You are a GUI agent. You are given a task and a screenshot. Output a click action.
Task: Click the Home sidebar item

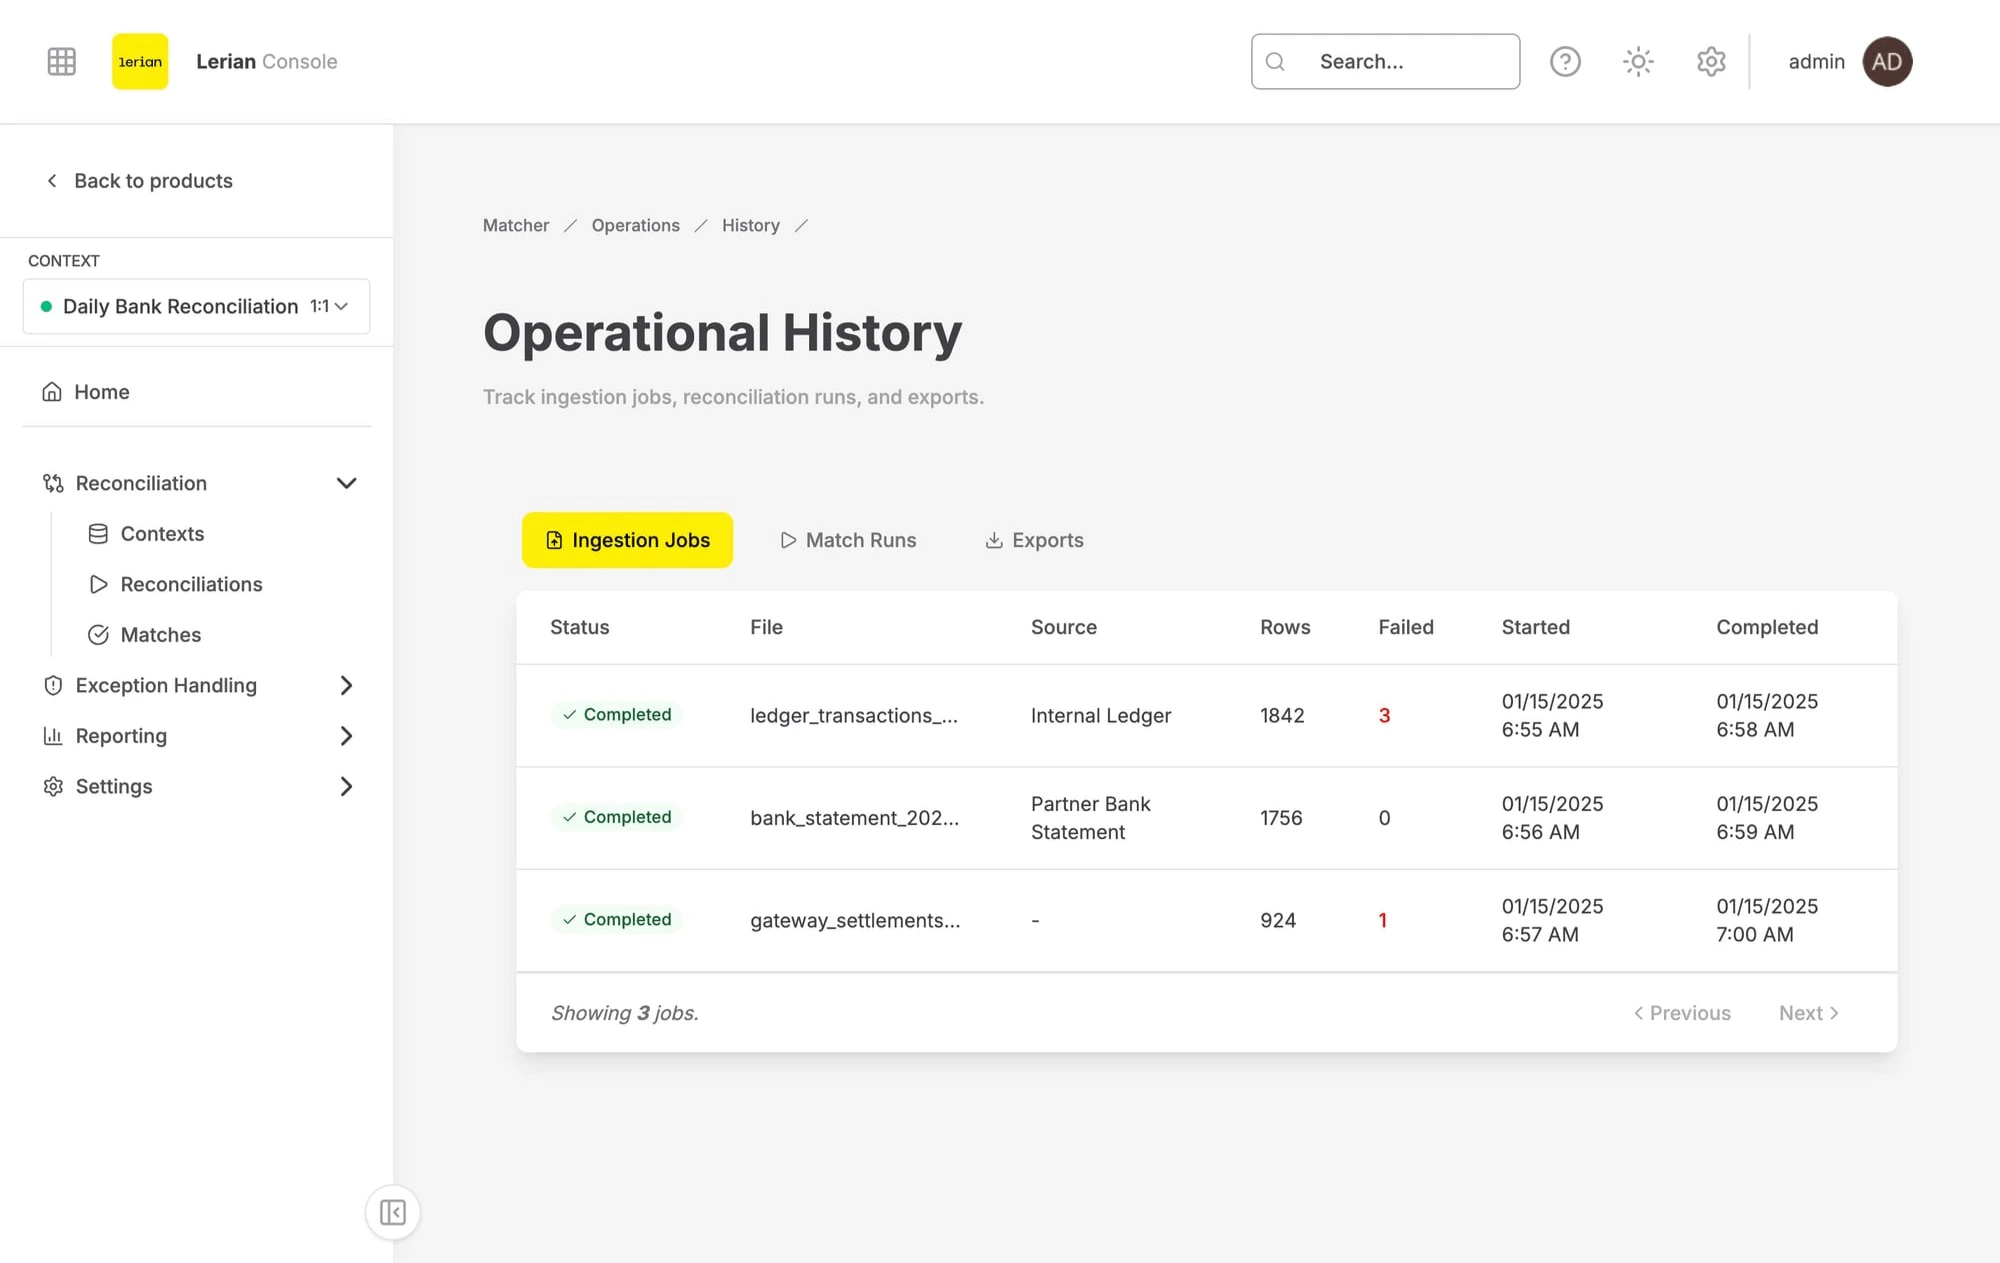[x=102, y=392]
